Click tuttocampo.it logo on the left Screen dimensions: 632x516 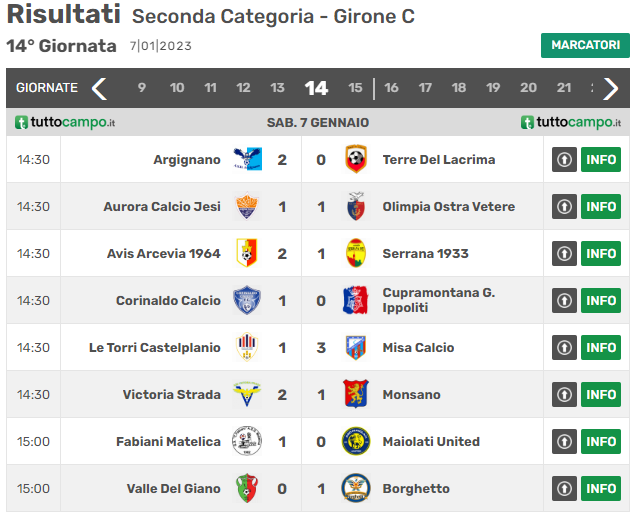[x=65, y=122]
